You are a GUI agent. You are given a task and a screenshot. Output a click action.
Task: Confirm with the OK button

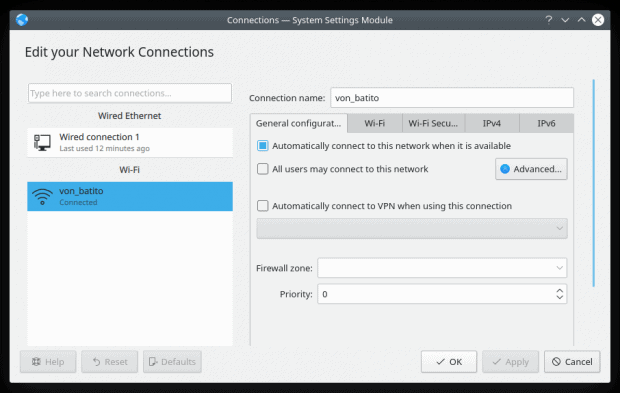[x=449, y=362]
